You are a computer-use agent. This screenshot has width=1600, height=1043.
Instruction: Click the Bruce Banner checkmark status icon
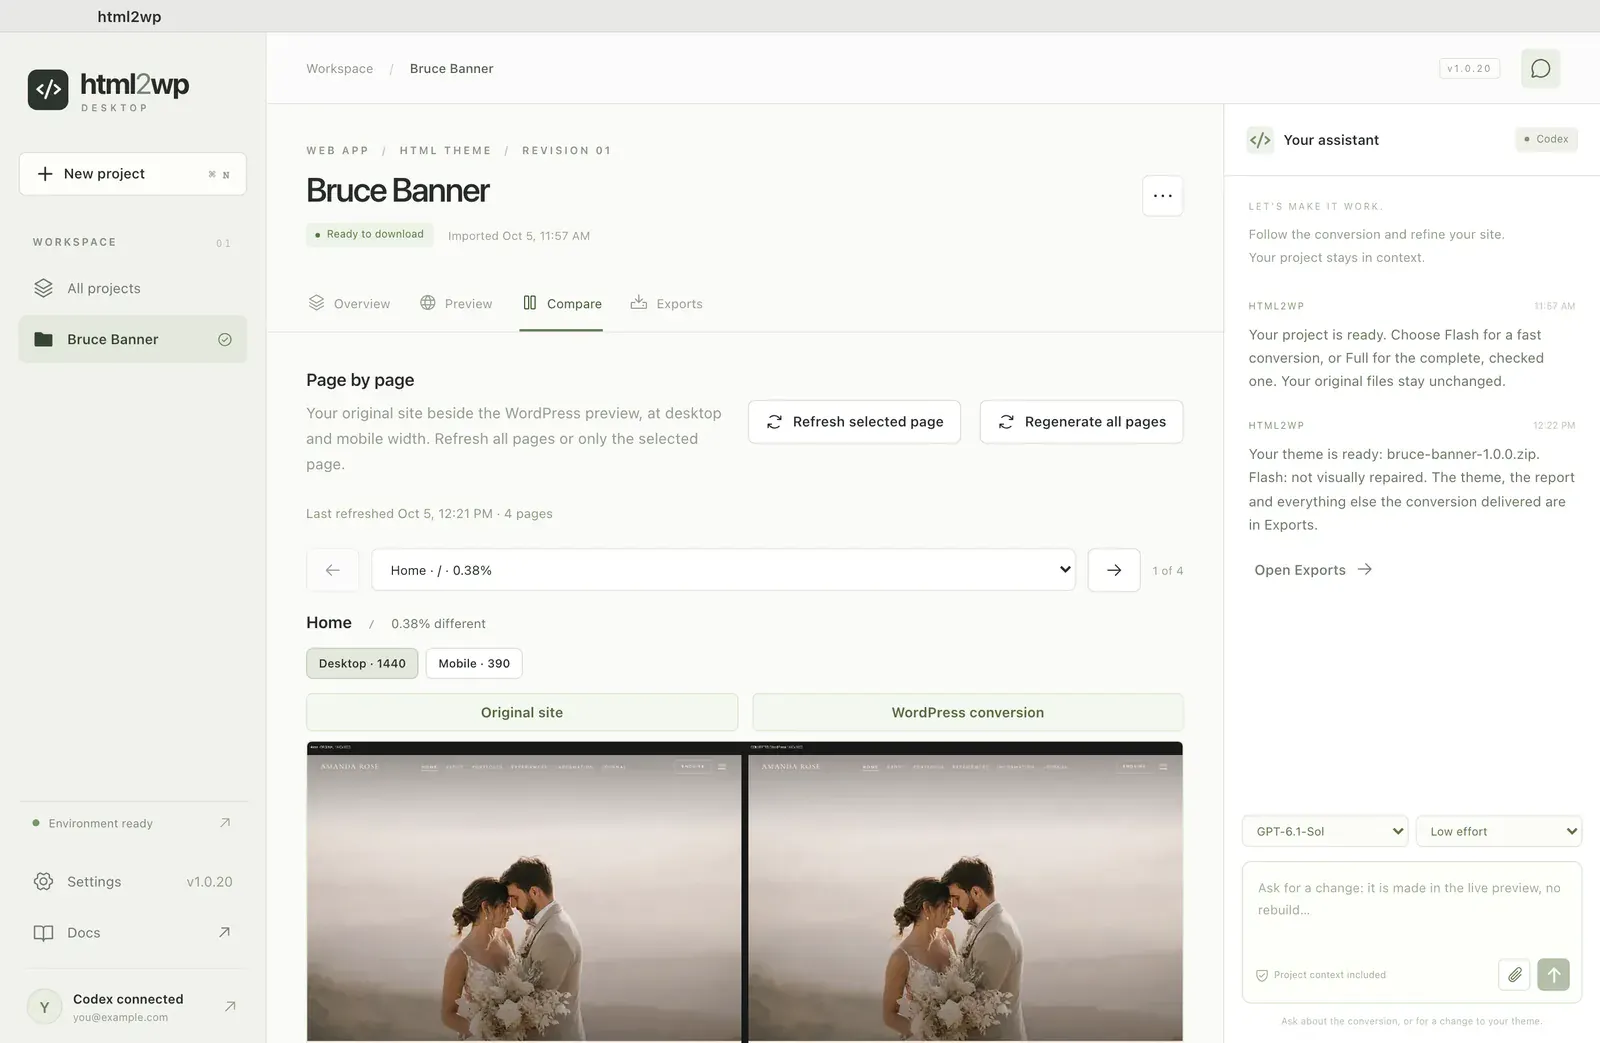(x=225, y=340)
